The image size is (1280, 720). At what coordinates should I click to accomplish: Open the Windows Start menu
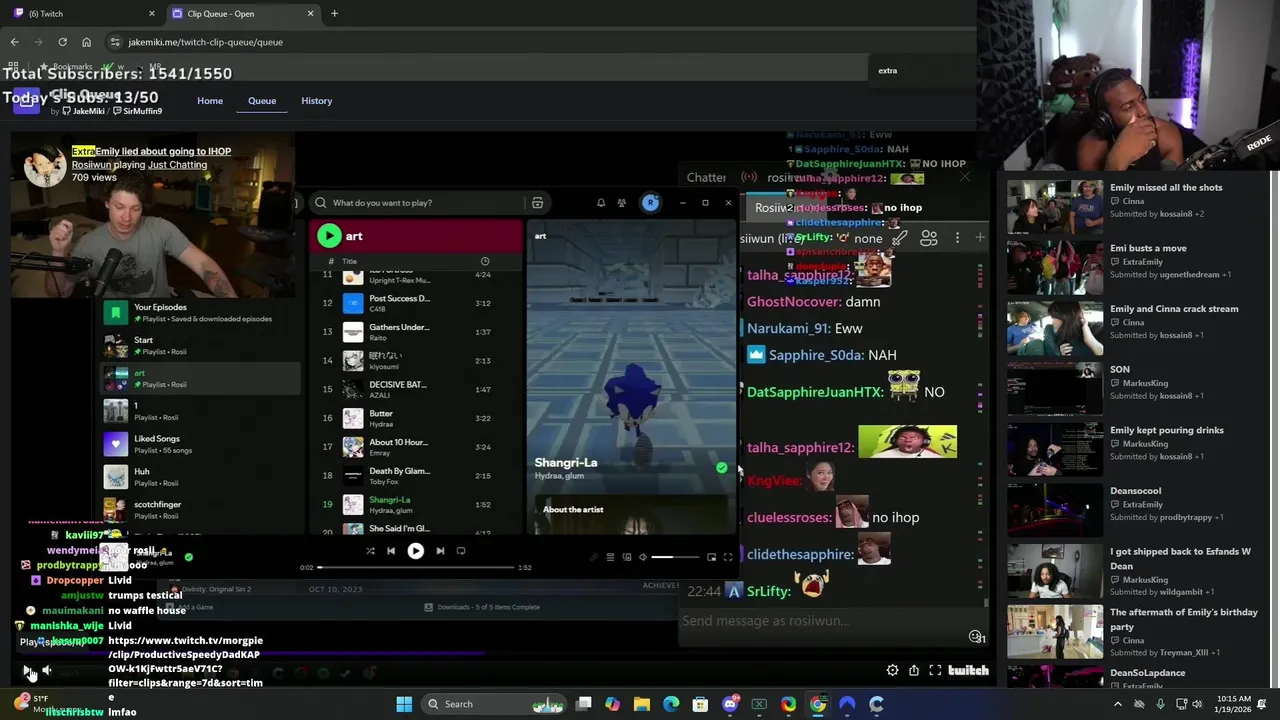point(404,704)
